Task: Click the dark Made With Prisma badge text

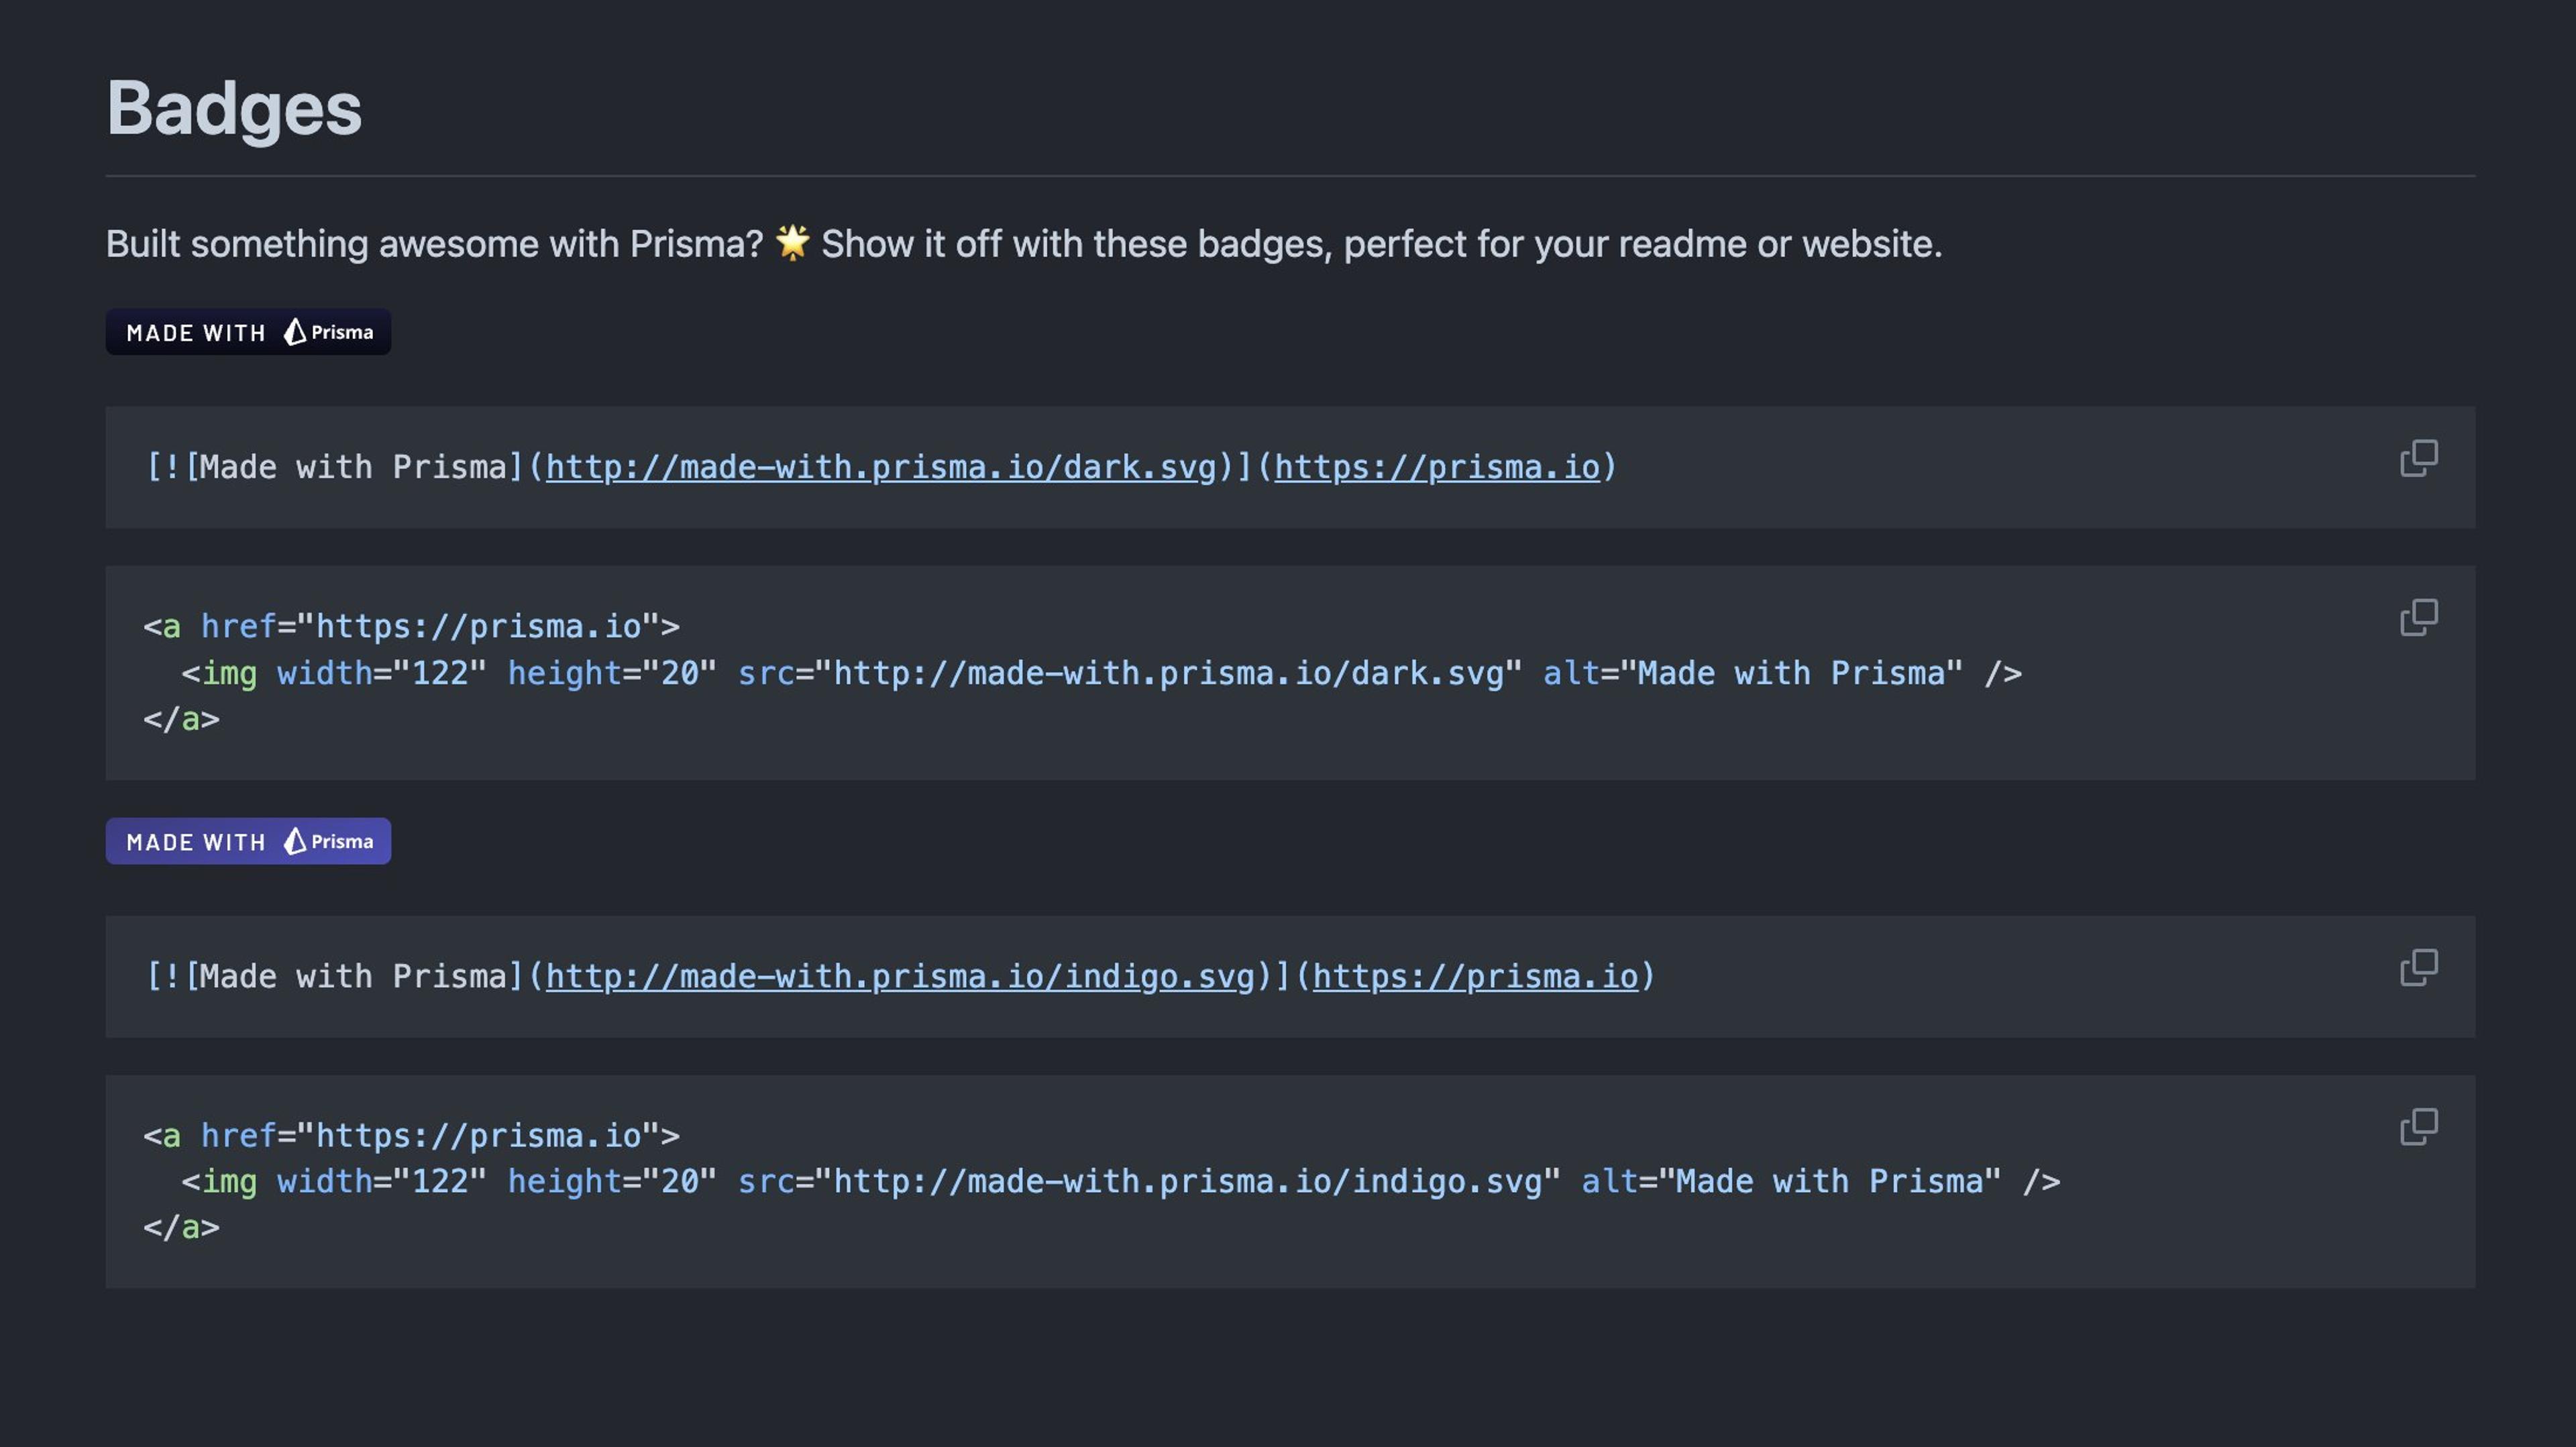Action: coord(196,333)
